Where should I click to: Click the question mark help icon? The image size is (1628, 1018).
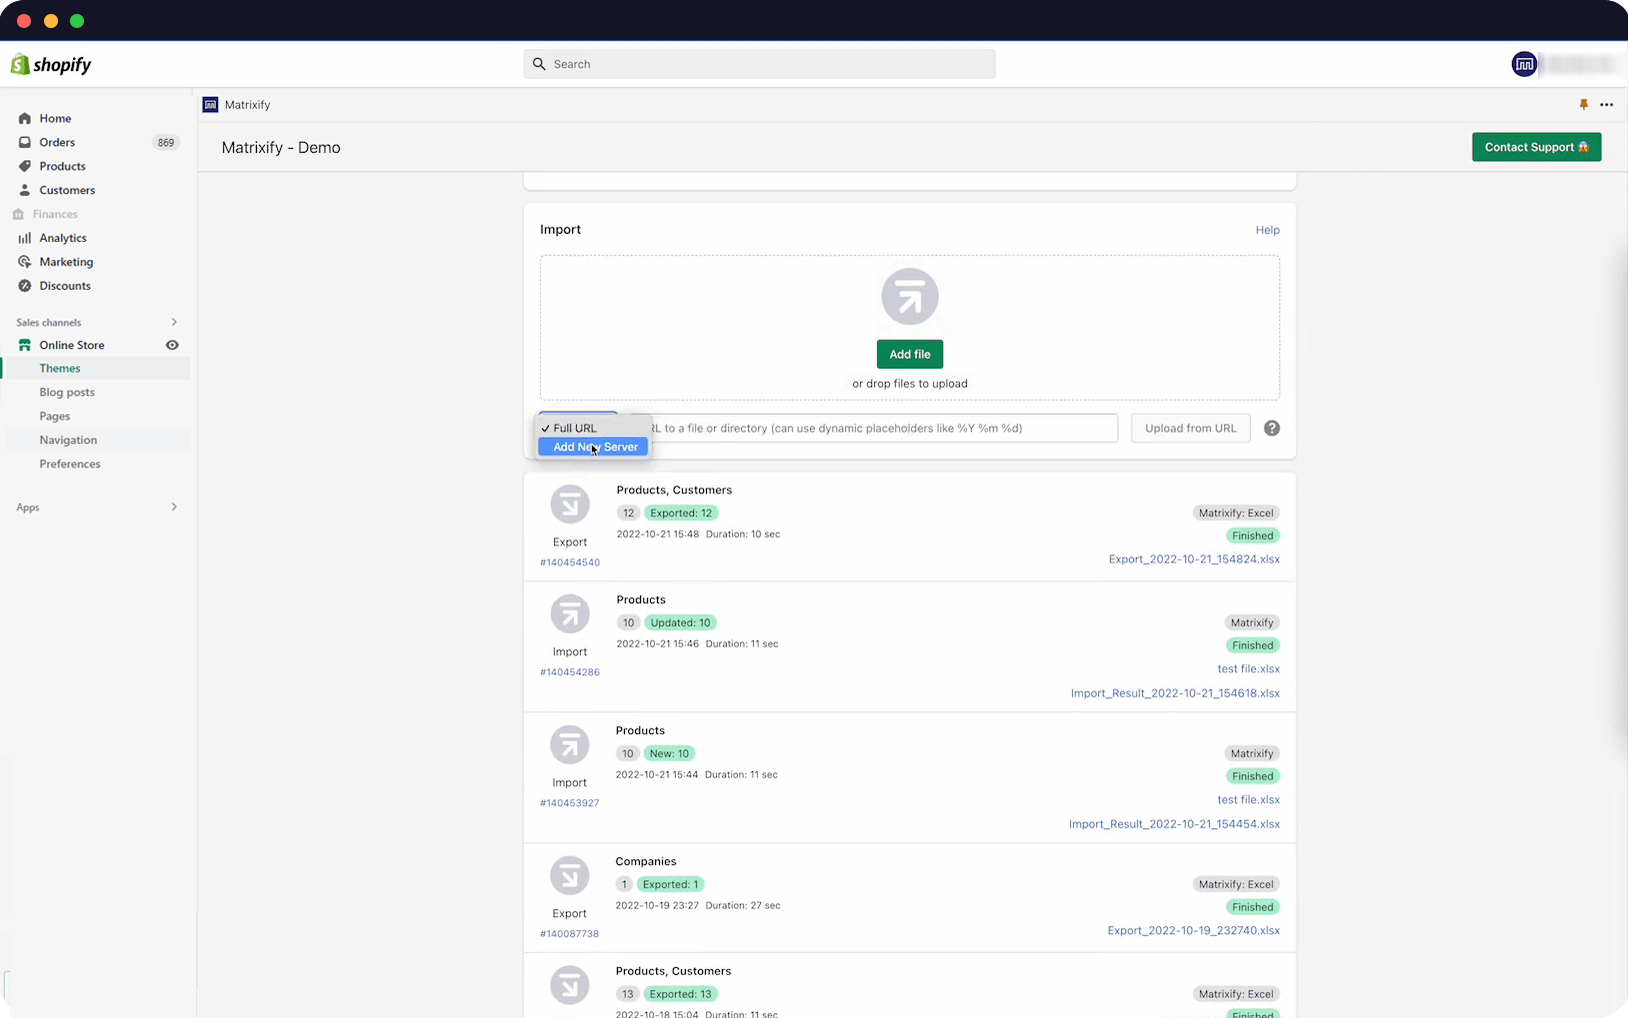1272,428
